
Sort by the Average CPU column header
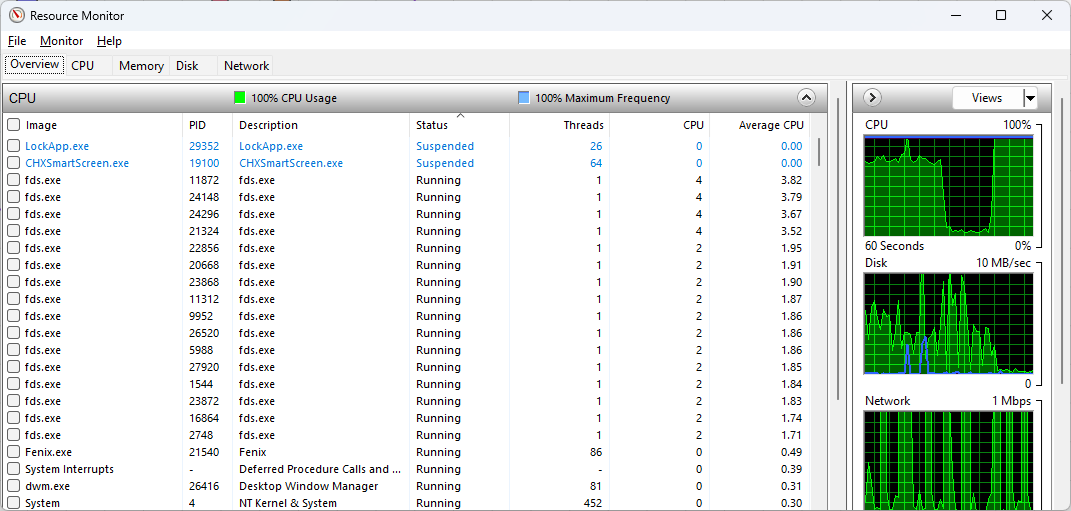click(x=770, y=125)
